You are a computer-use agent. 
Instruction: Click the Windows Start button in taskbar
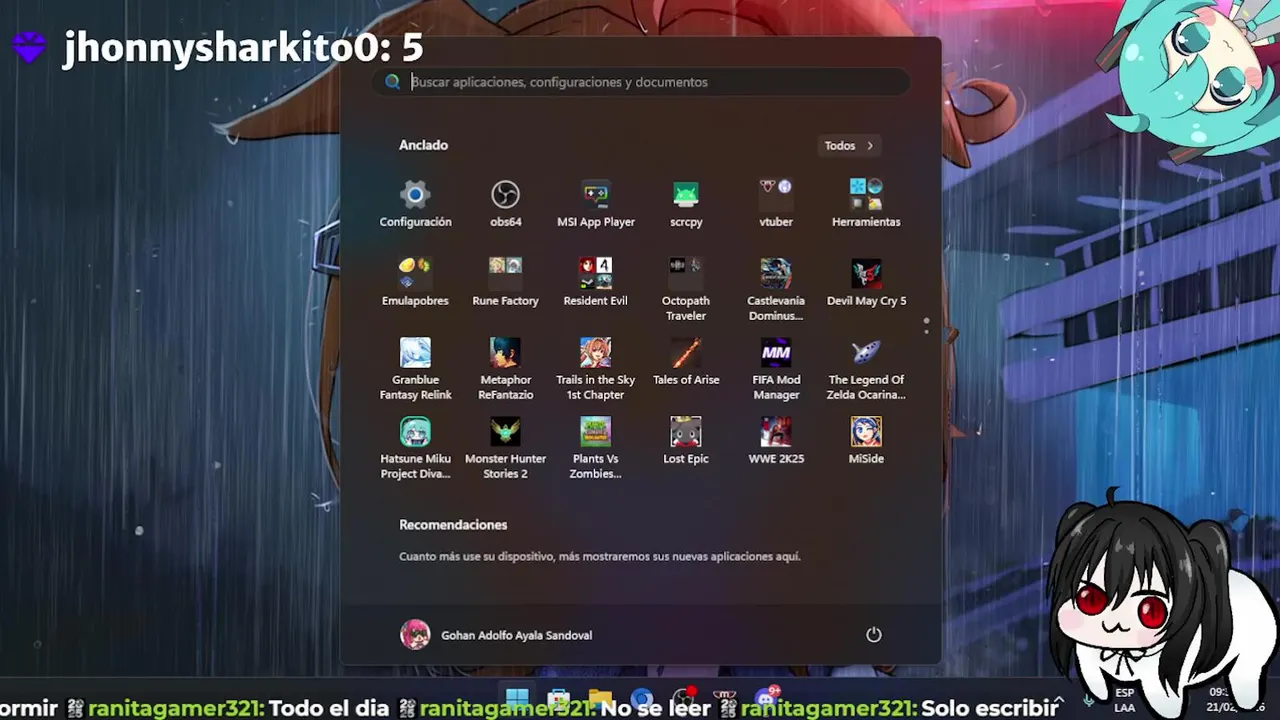(517, 700)
